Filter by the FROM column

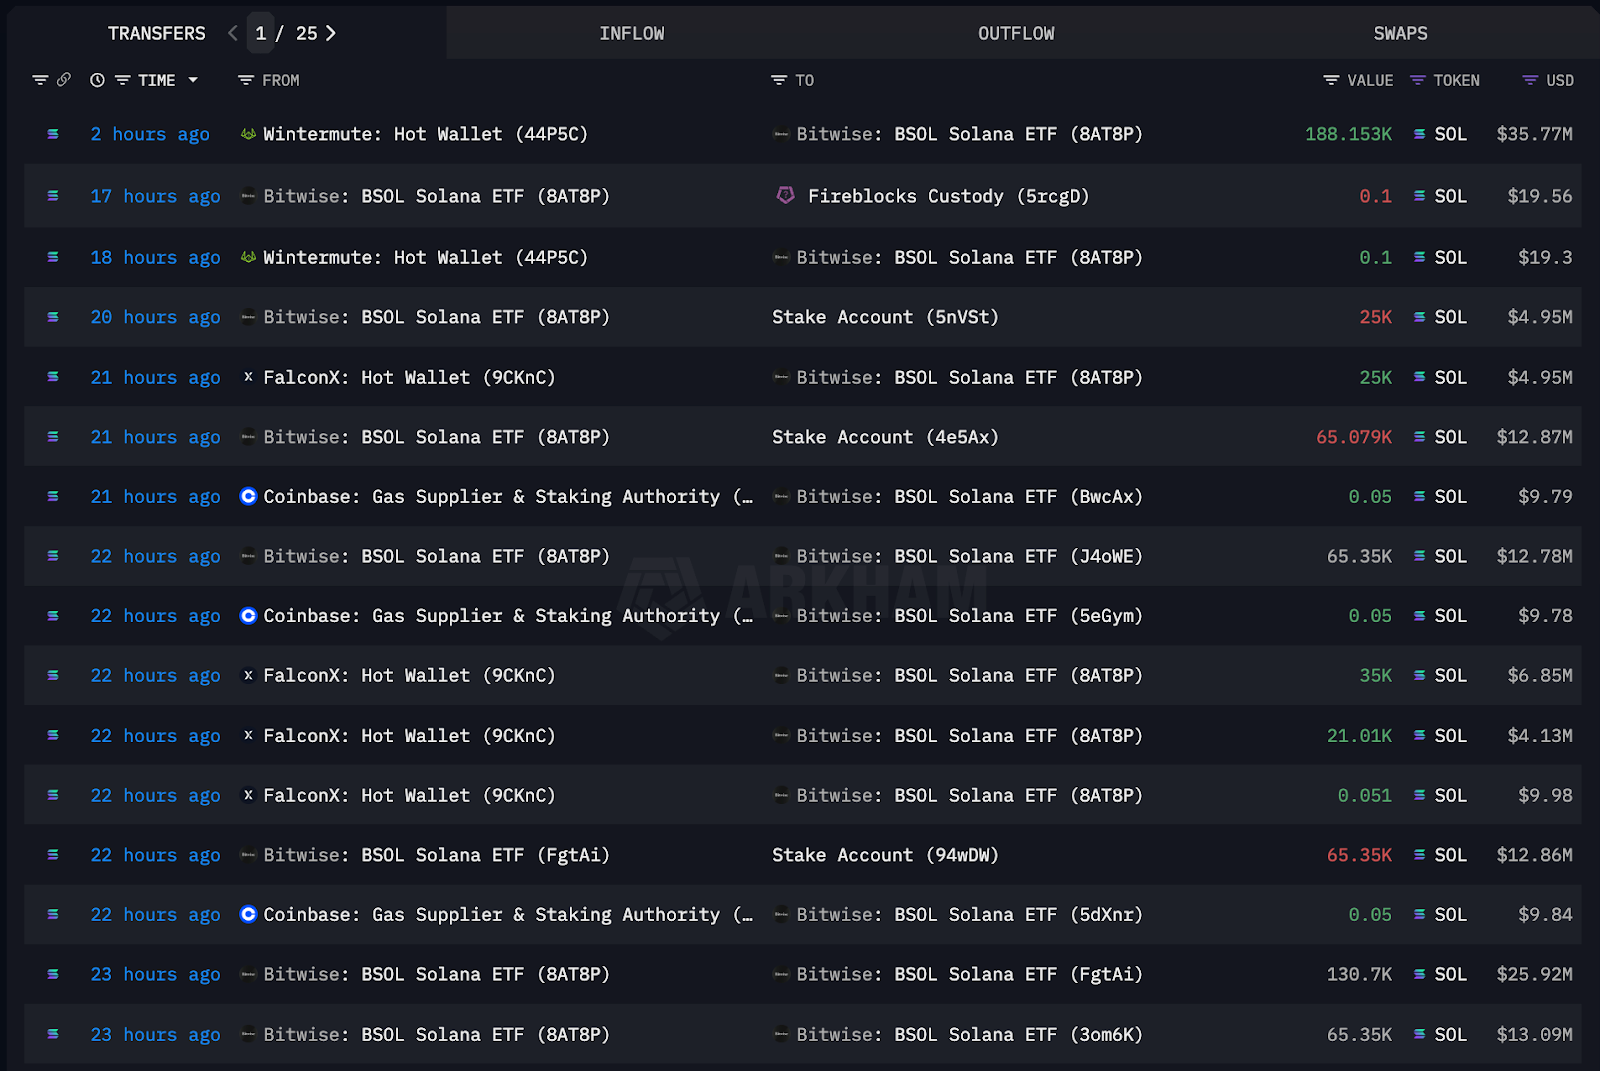(x=246, y=80)
